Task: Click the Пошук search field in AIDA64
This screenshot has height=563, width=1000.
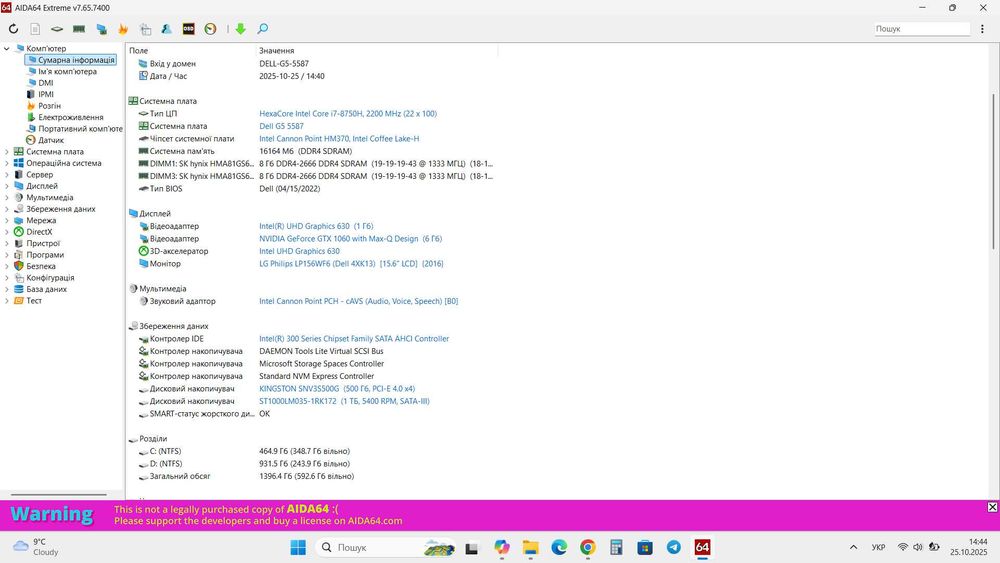Action: pos(922,29)
